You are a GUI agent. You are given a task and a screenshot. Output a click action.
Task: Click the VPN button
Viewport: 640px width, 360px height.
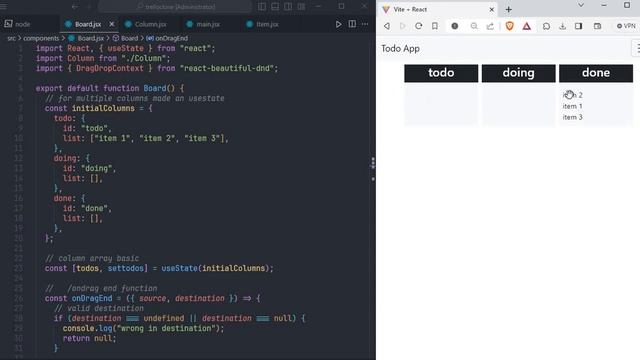(626, 26)
